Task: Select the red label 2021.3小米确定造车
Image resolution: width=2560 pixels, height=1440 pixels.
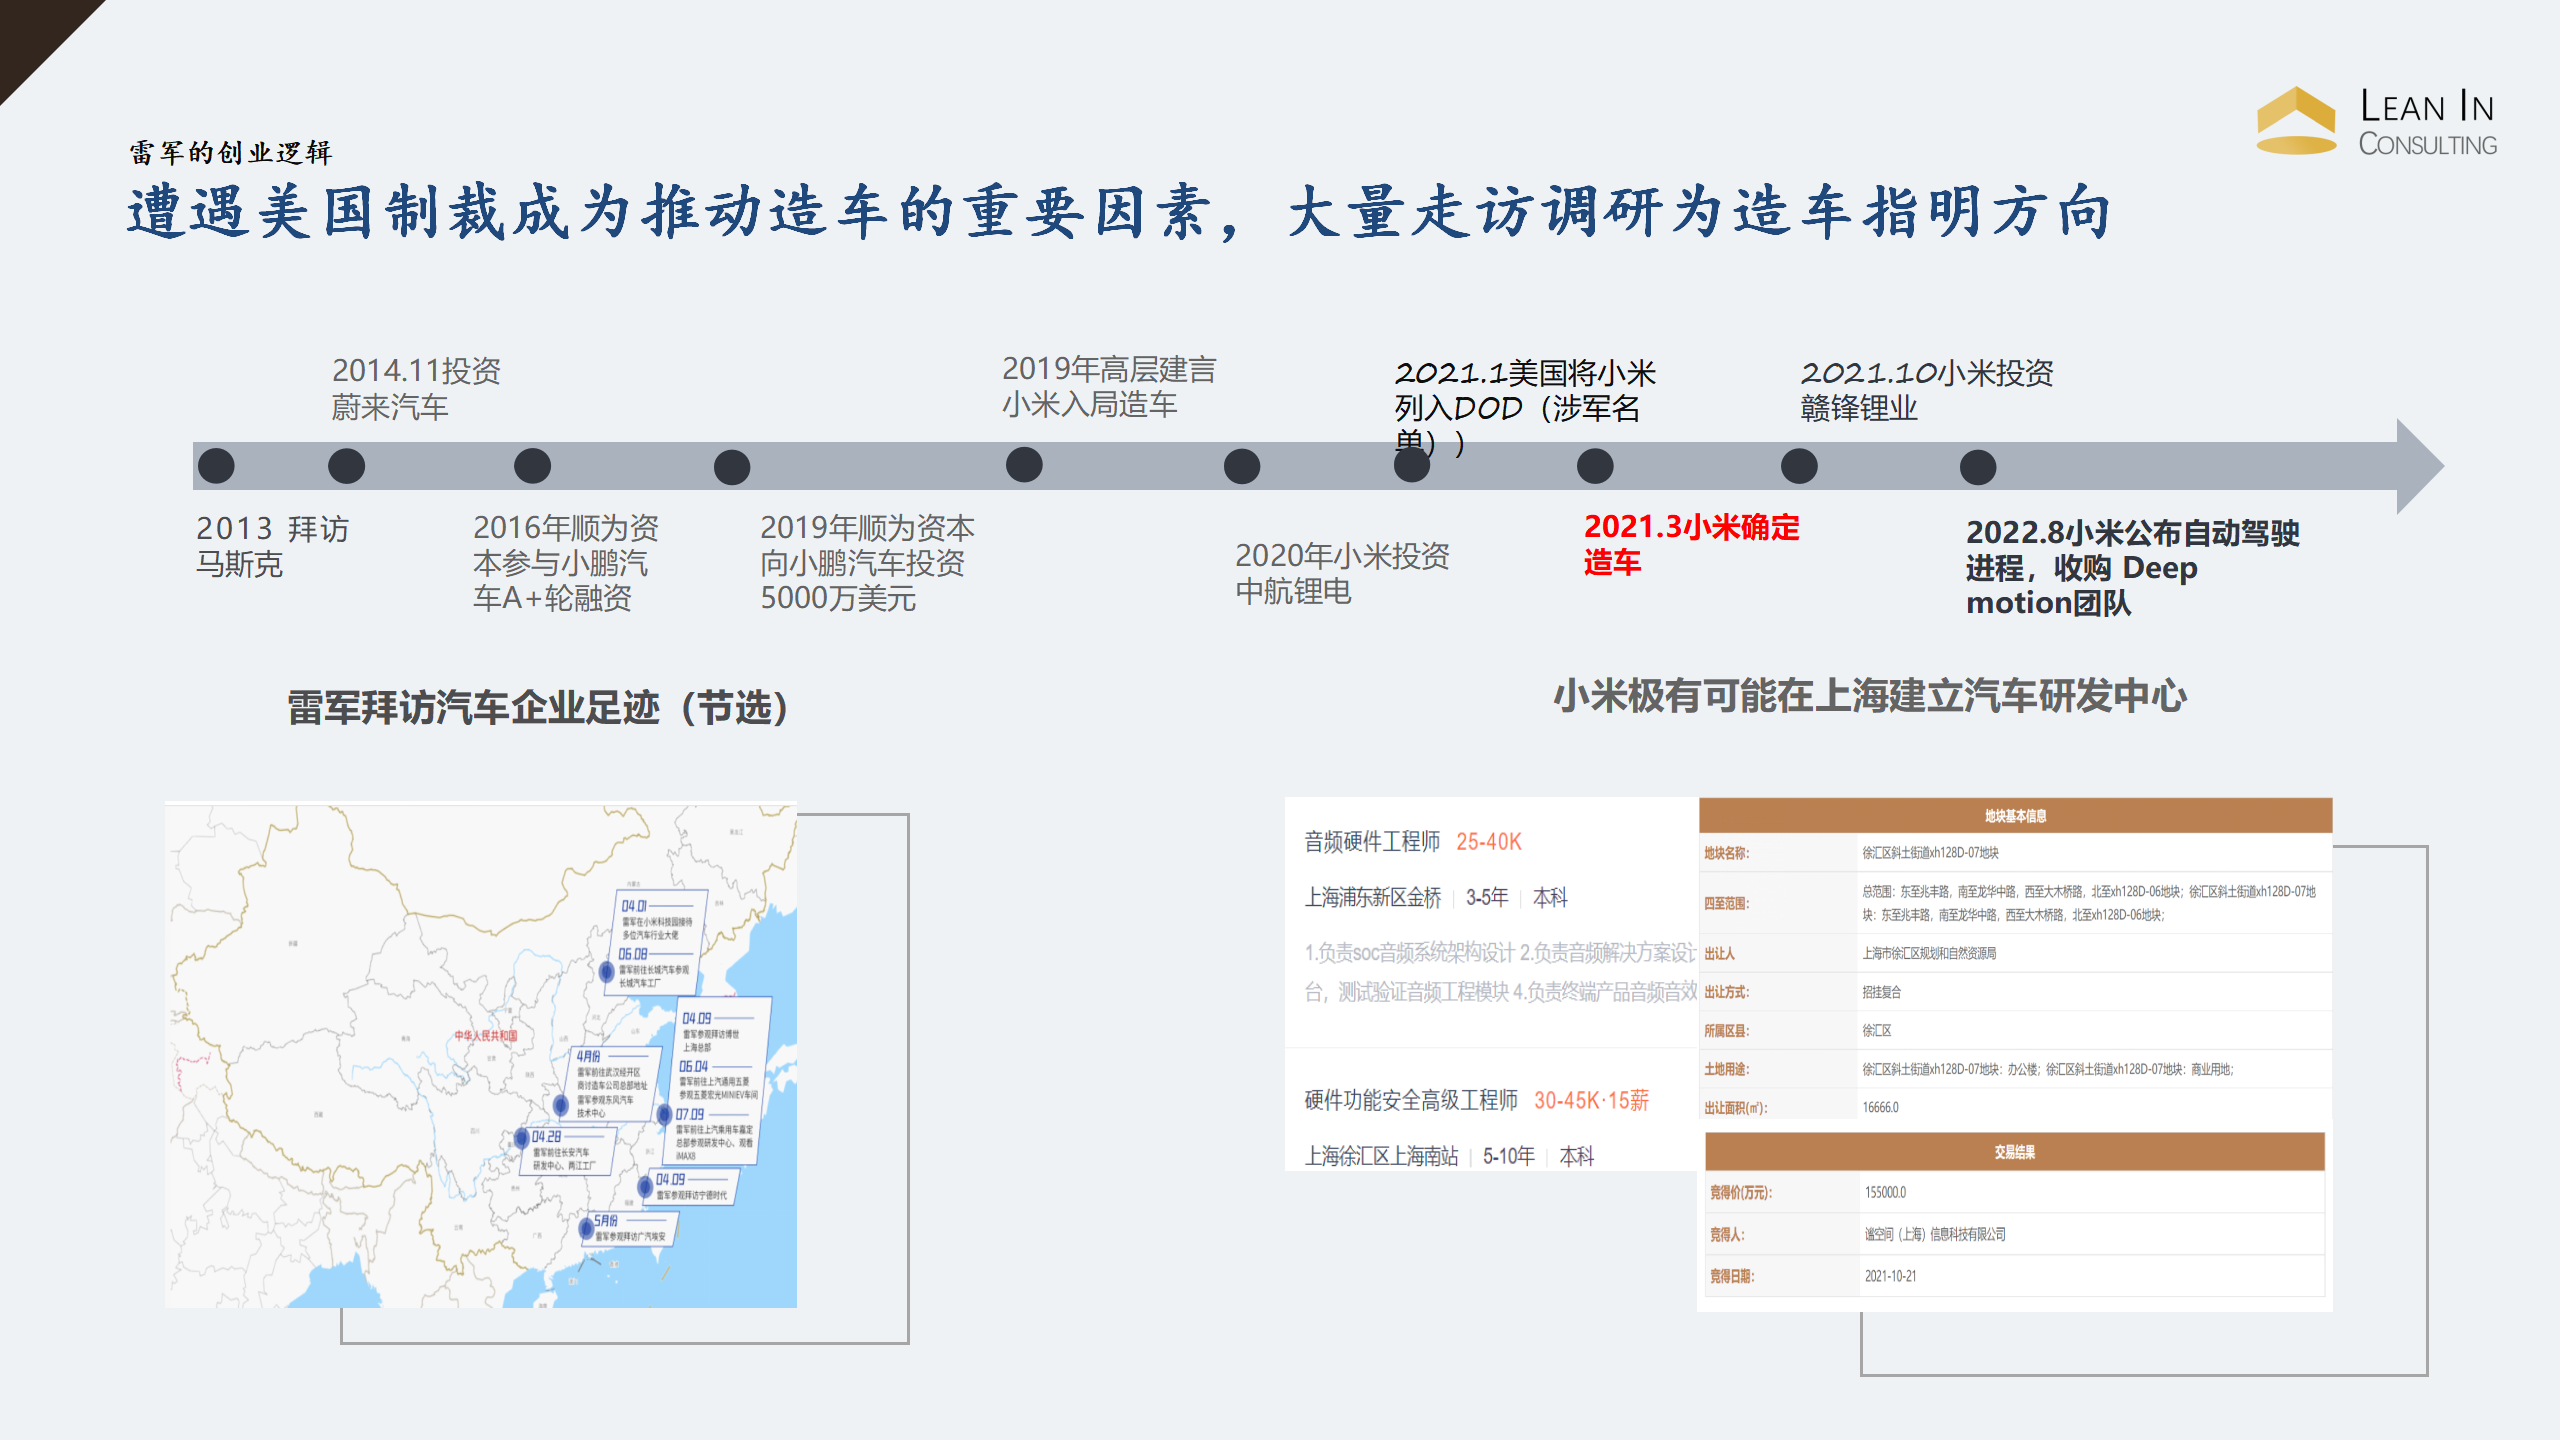Action: 1691,545
